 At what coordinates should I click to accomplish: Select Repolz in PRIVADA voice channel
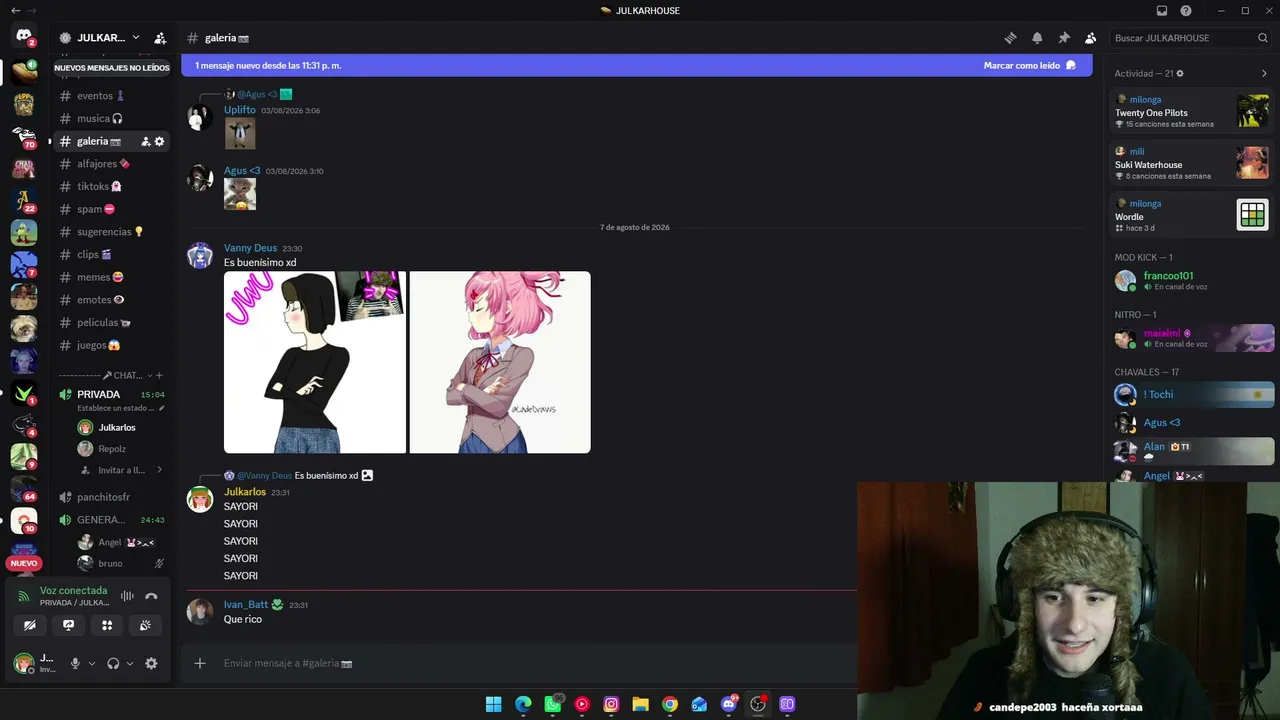[x=118, y=449]
